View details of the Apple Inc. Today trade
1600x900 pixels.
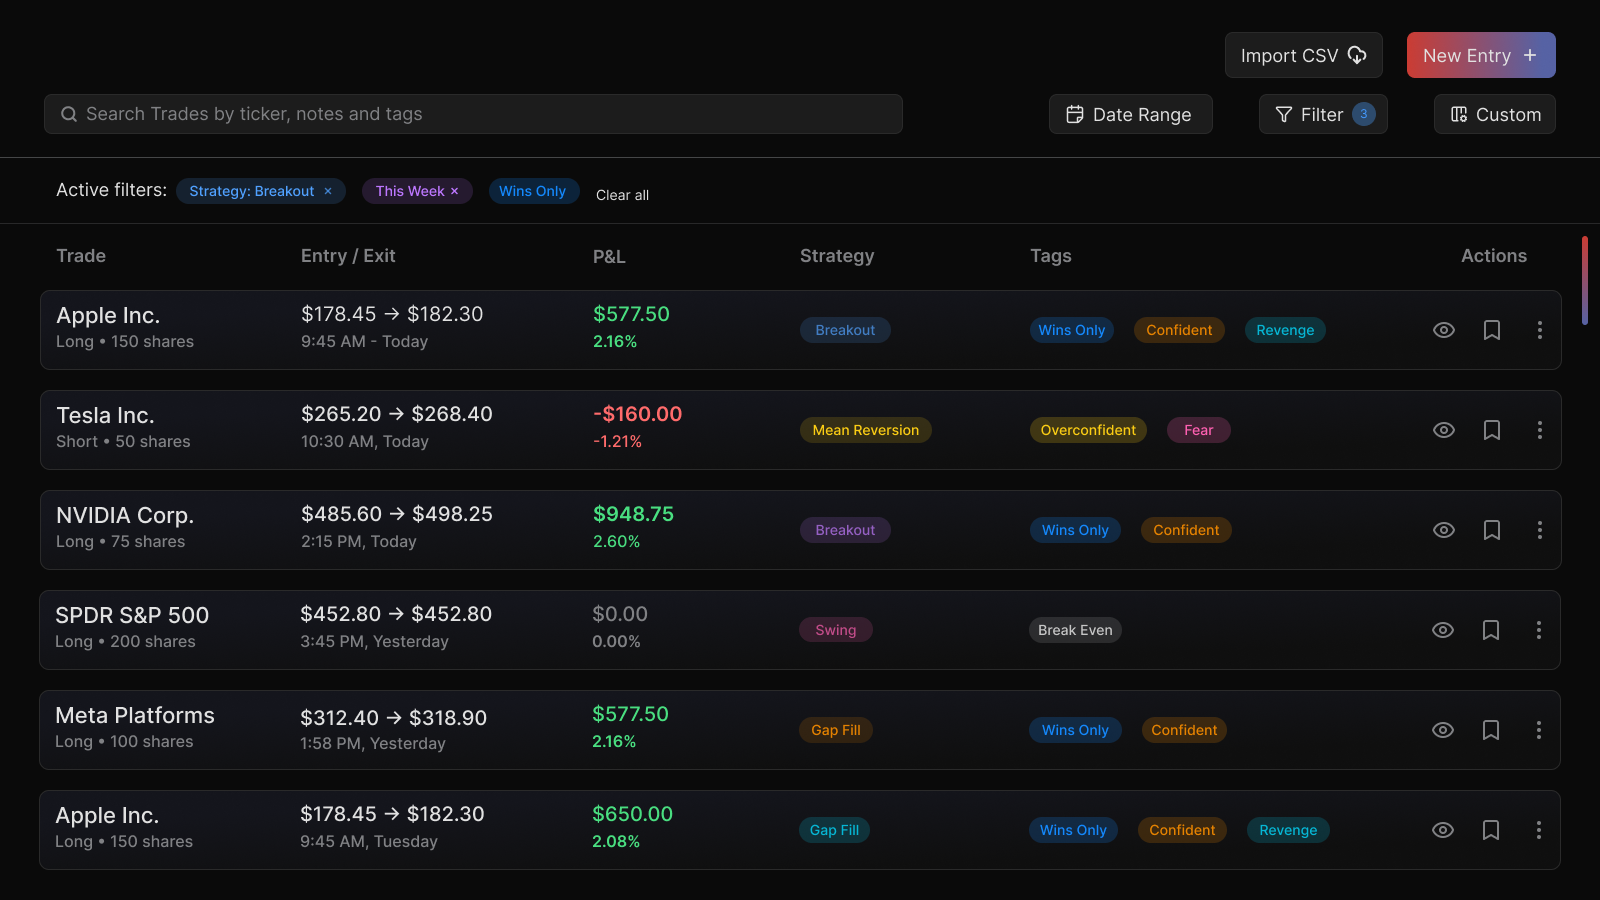pyautogui.click(x=1443, y=330)
